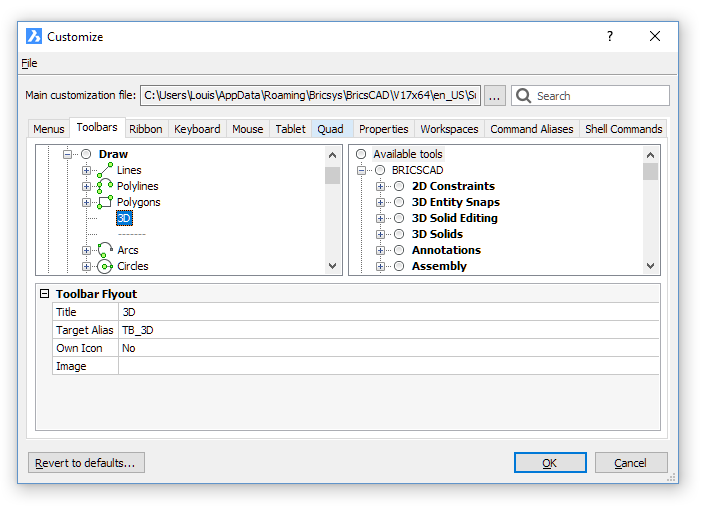Select the 2D Constraints radio circle
This screenshot has width=705, height=509.
(x=399, y=186)
